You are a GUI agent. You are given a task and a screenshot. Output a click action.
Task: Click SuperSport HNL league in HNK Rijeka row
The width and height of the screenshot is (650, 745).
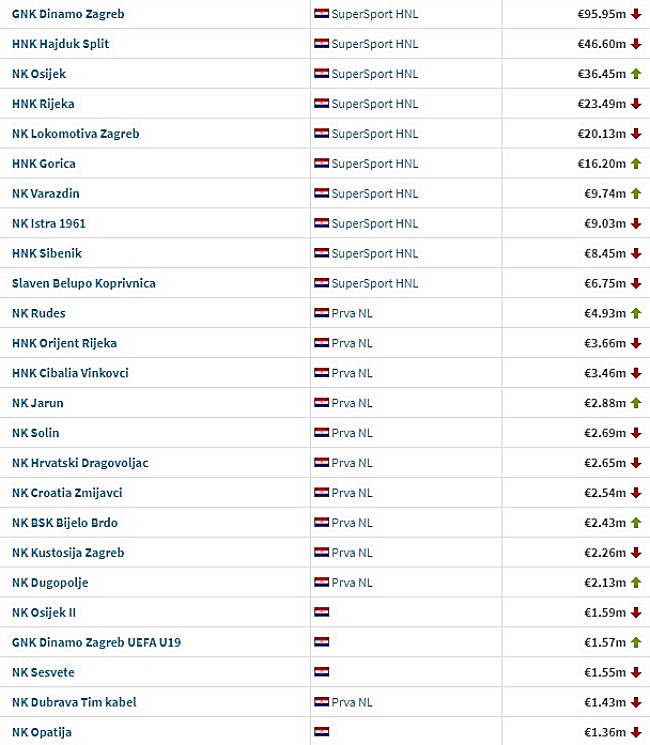pyautogui.click(x=374, y=104)
